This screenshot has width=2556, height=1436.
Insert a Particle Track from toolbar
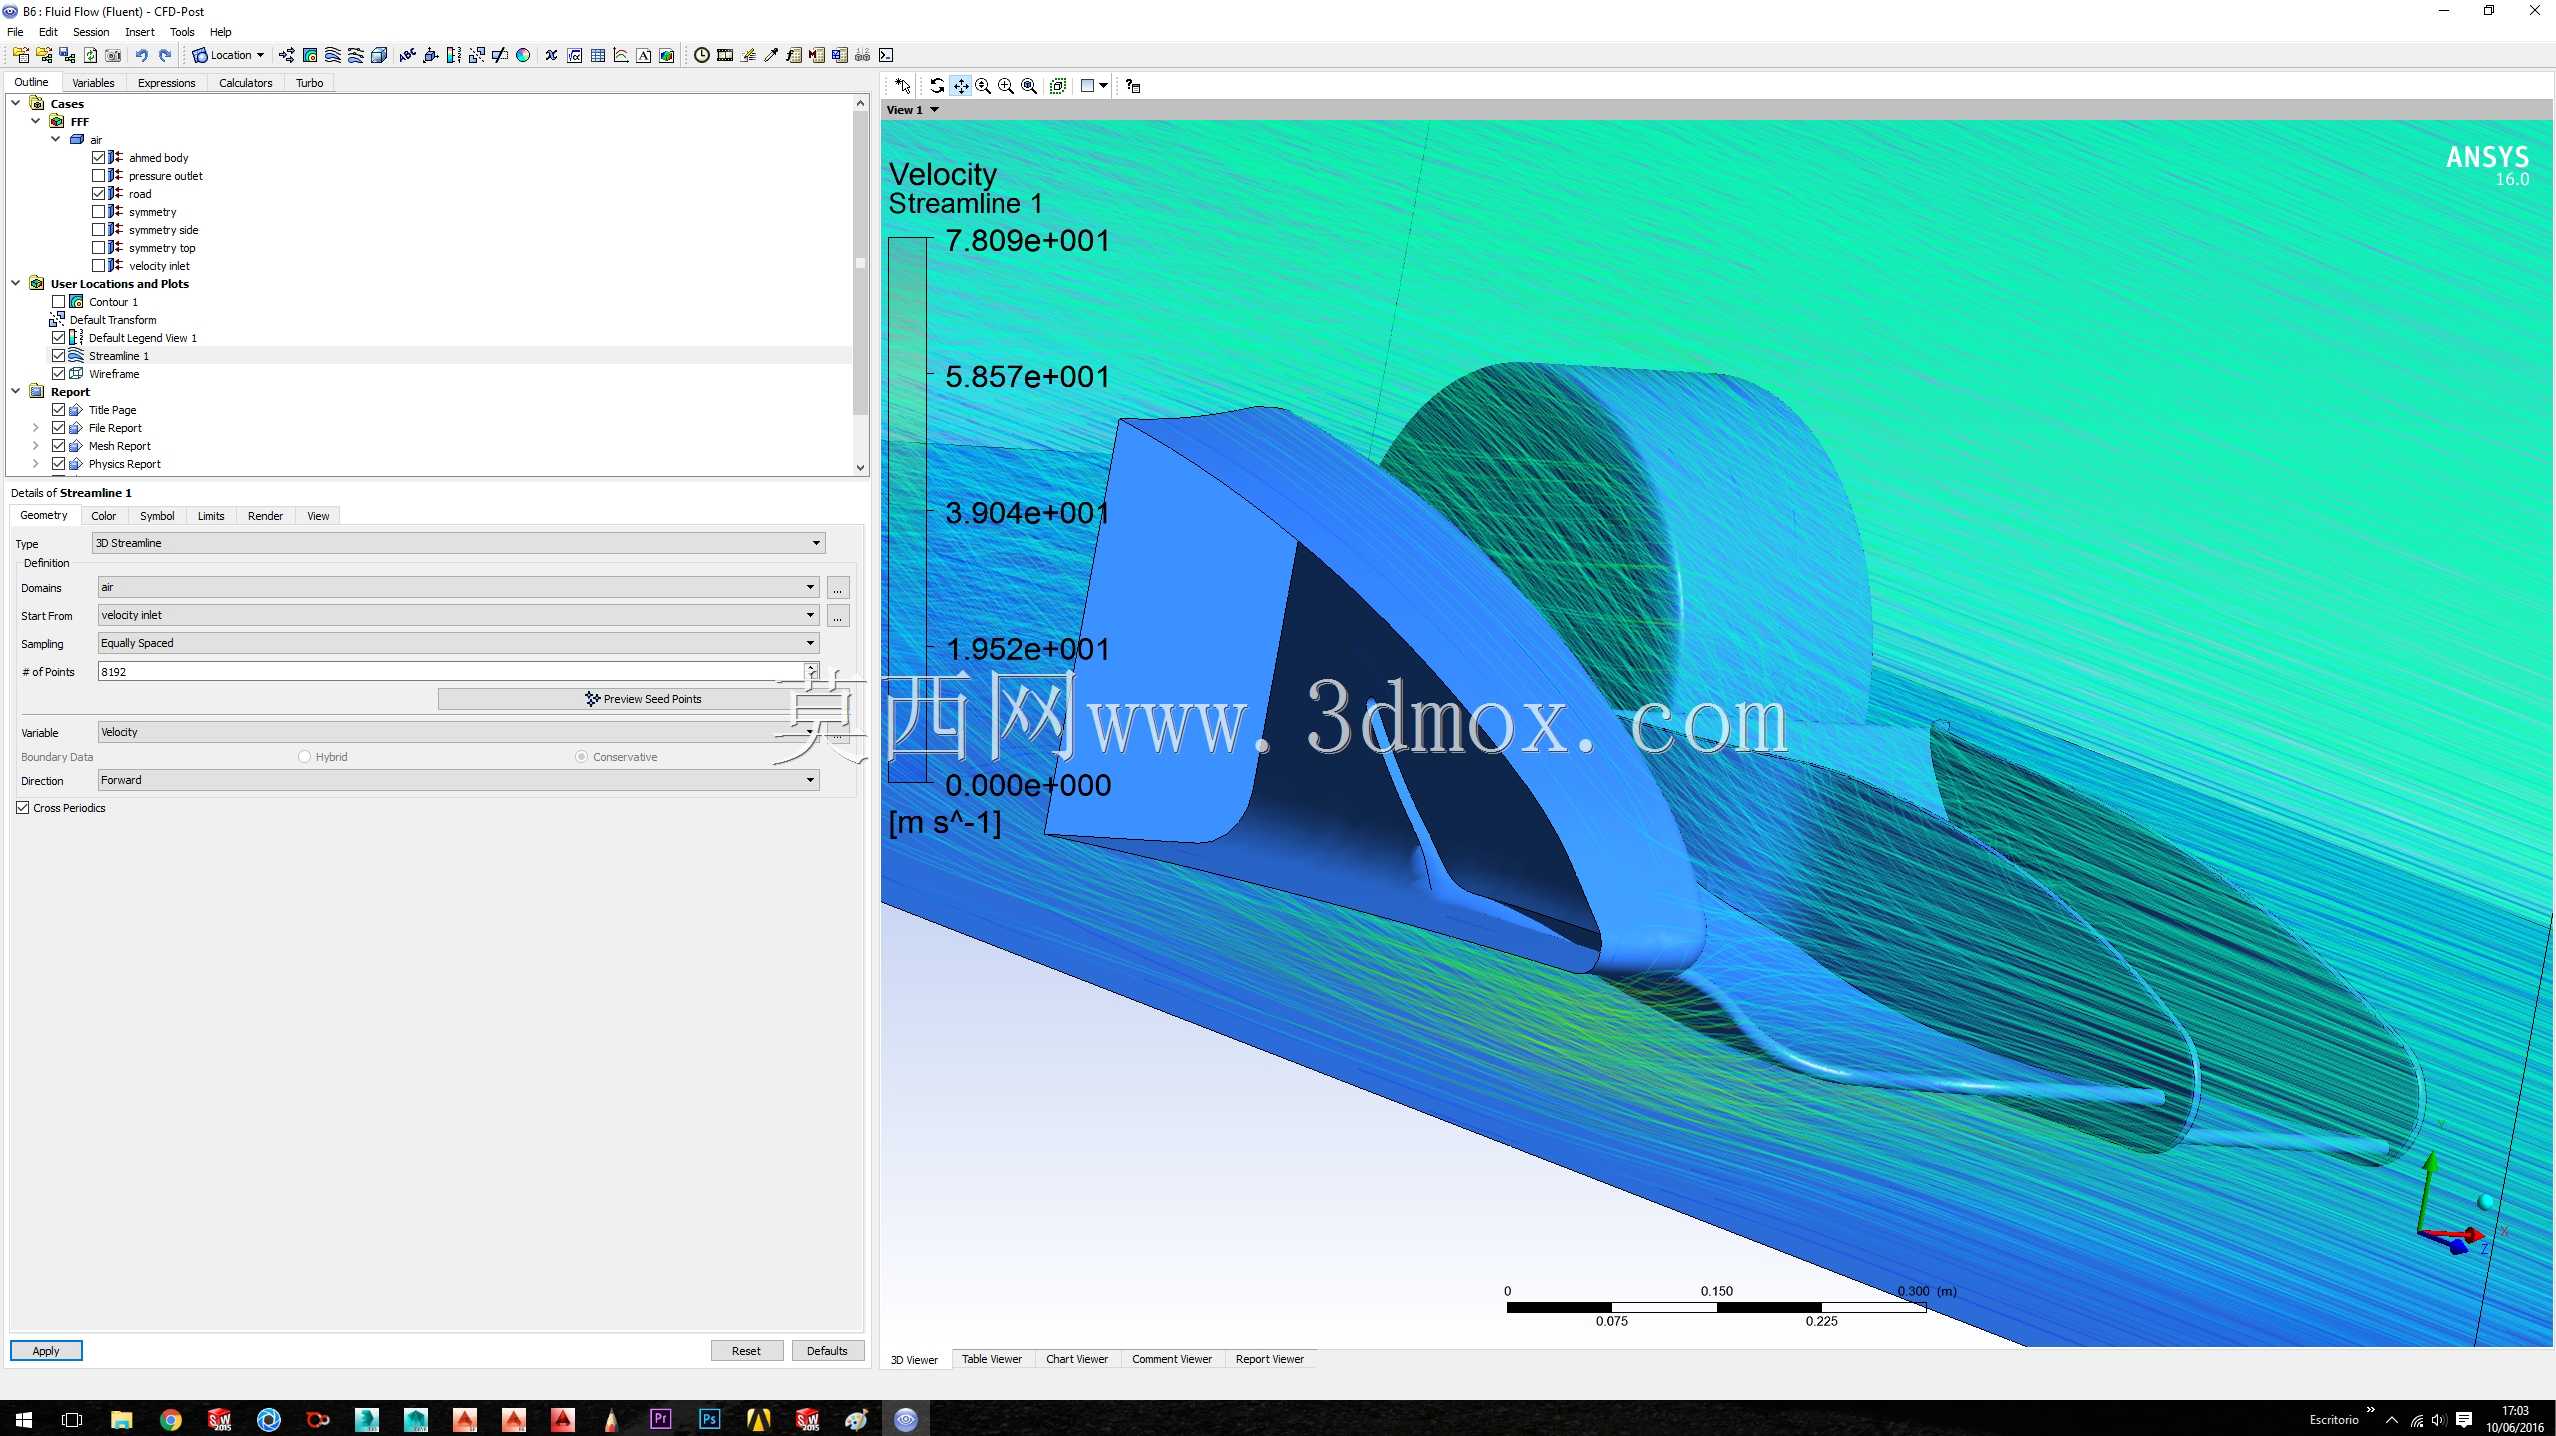pyautogui.click(x=356, y=55)
